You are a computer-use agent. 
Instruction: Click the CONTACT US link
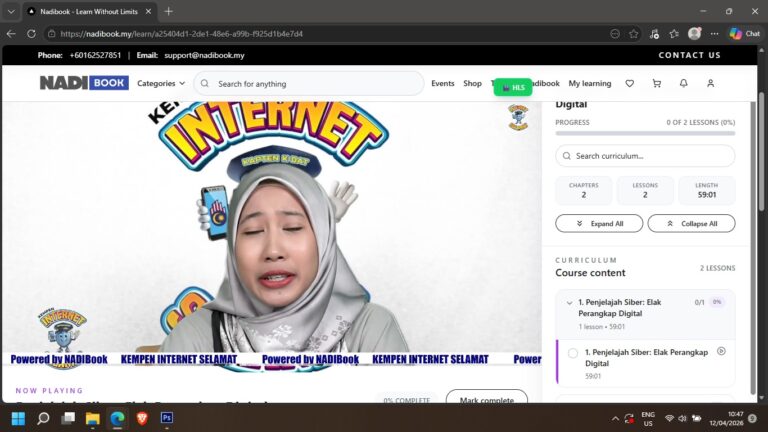[689, 55]
